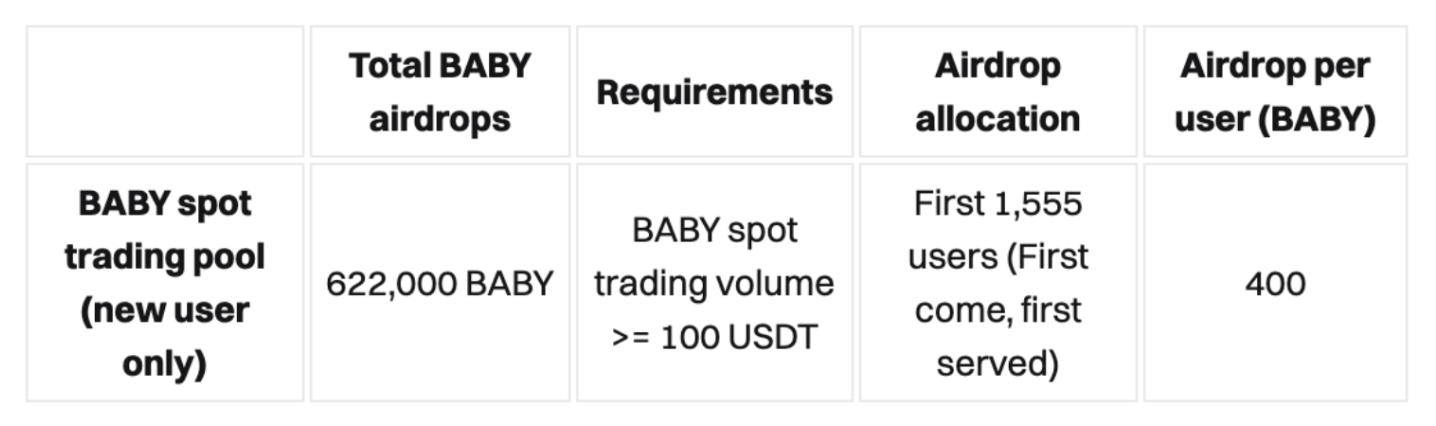Click the Total BABY airdrops column header
This screenshot has height=426, width=1436.
point(440,92)
